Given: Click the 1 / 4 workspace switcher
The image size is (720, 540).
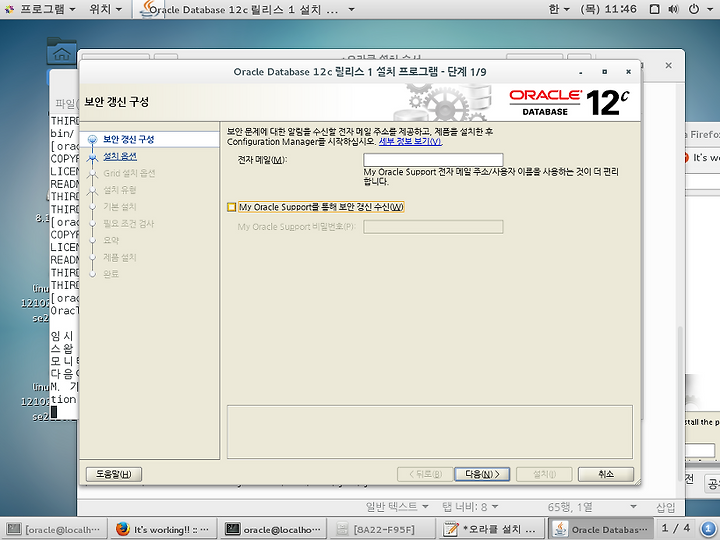Looking at the screenshot, I should (x=676, y=529).
